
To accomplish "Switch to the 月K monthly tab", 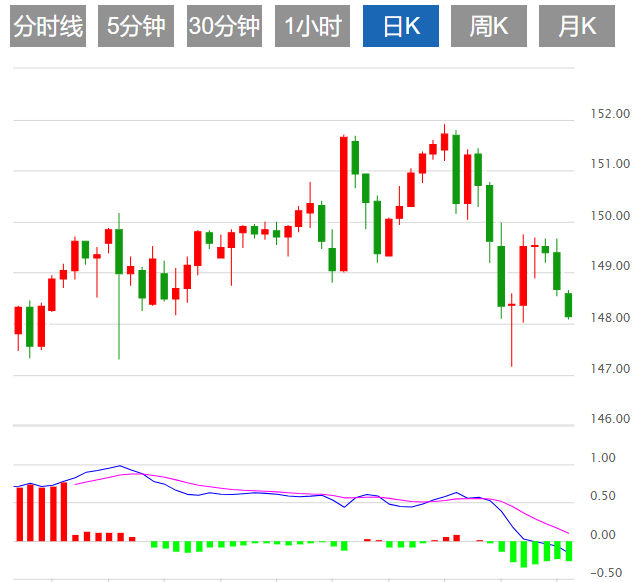I will tap(577, 26).
